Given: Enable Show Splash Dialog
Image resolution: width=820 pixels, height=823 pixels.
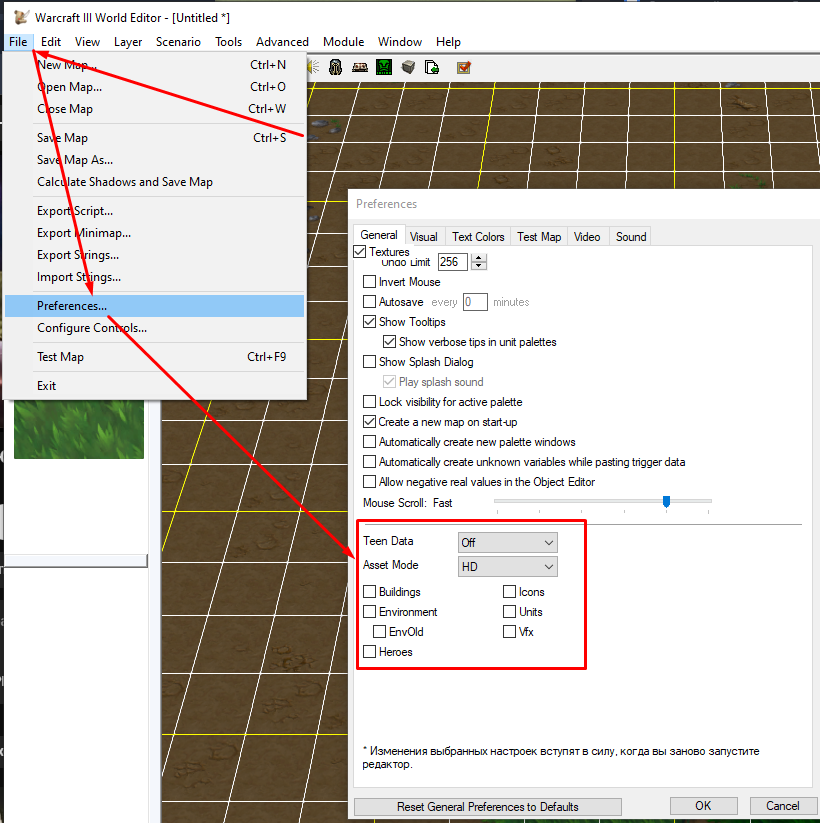Looking at the screenshot, I should [x=370, y=362].
